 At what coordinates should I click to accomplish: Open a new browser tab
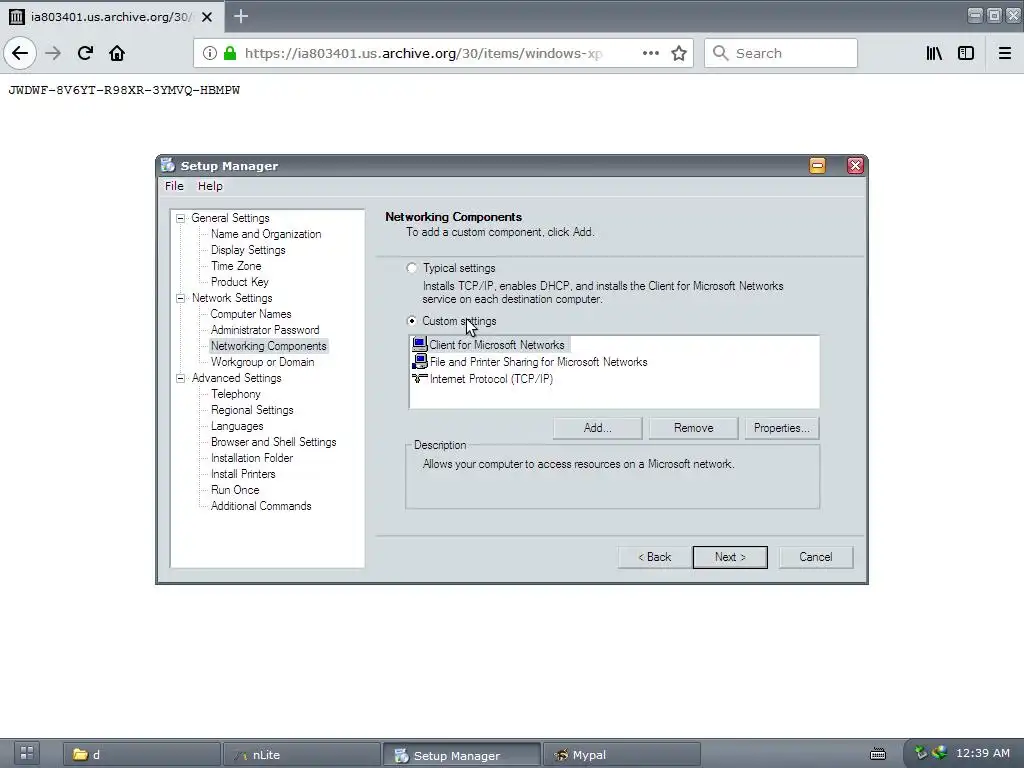pos(241,16)
